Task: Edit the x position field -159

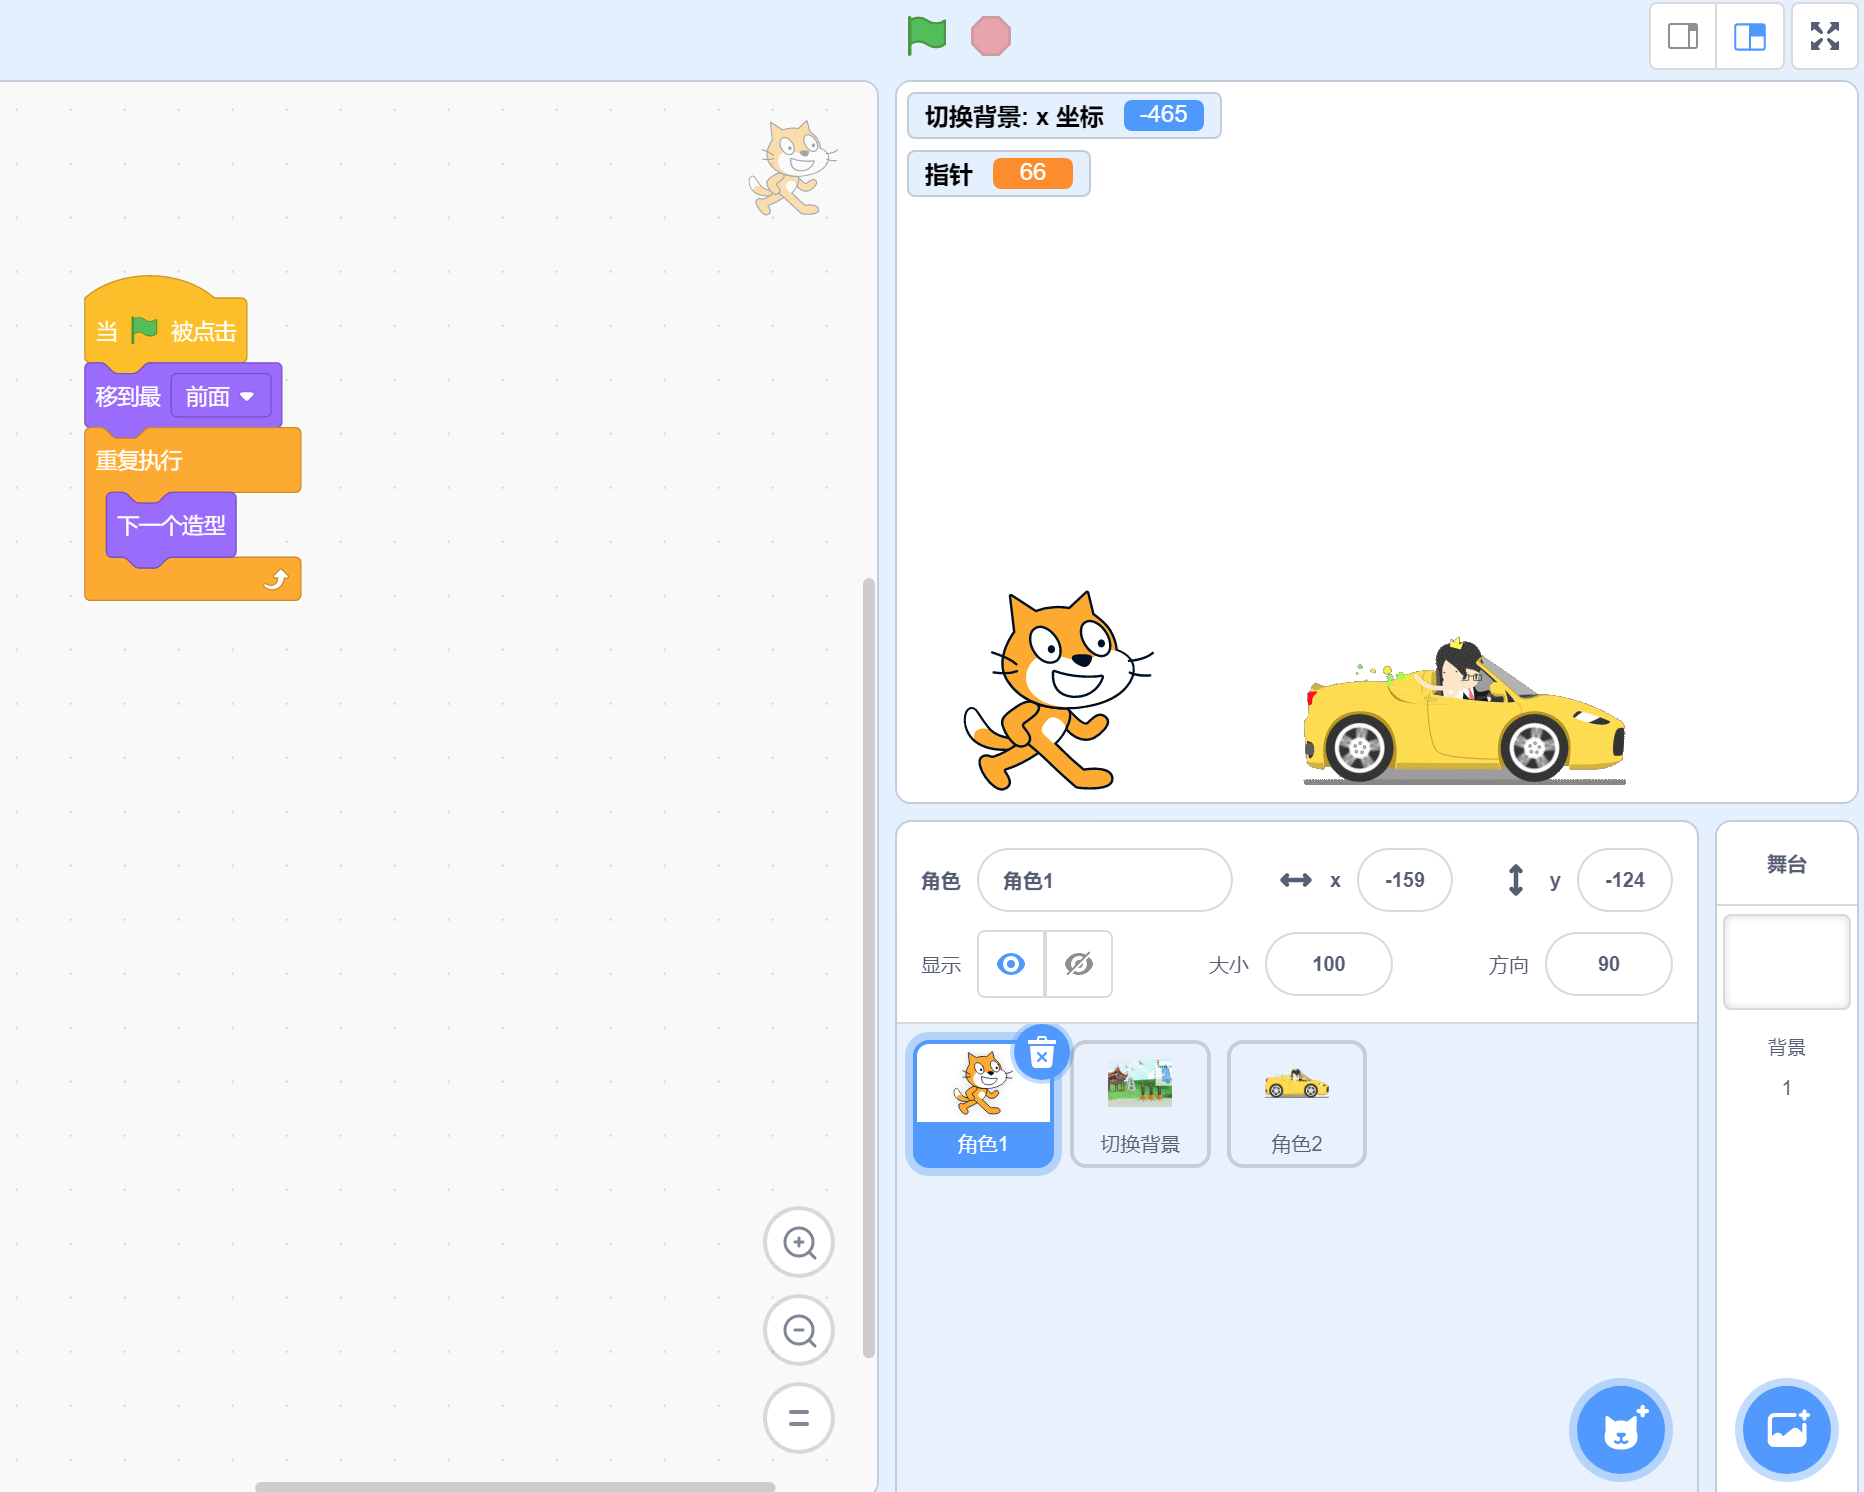Action: point(1405,880)
